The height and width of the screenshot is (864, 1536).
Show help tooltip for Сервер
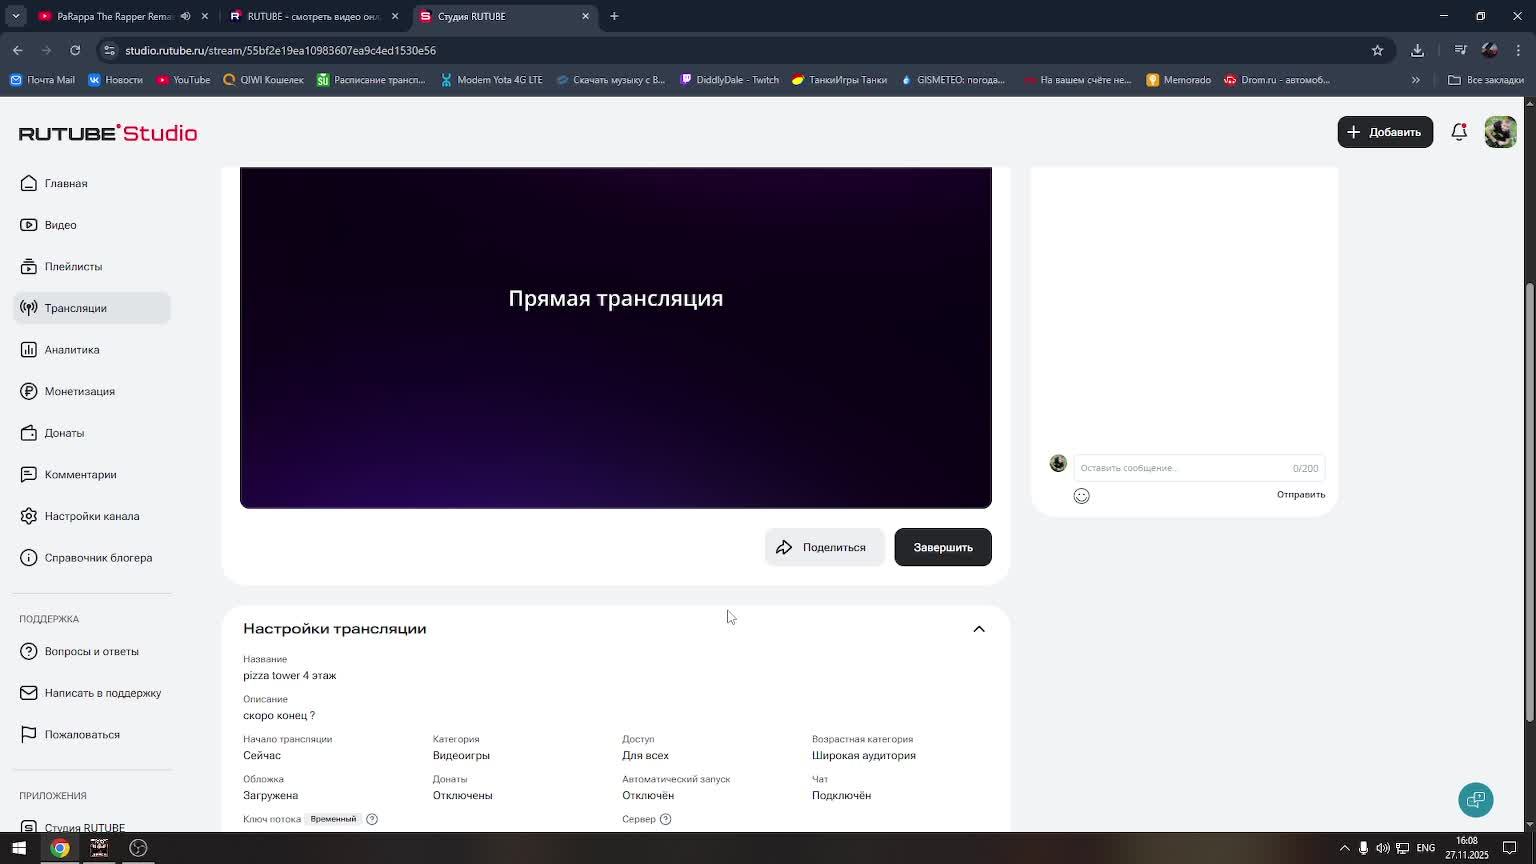[x=666, y=819]
